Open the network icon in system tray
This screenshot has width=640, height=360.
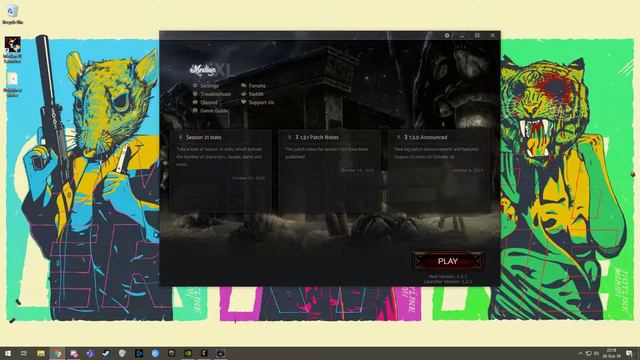click(589, 353)
